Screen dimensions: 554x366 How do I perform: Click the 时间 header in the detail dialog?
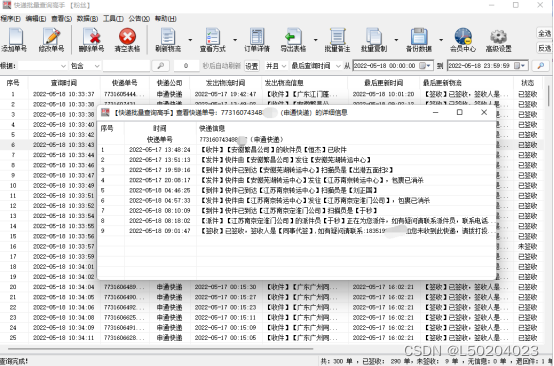[160, 129]
